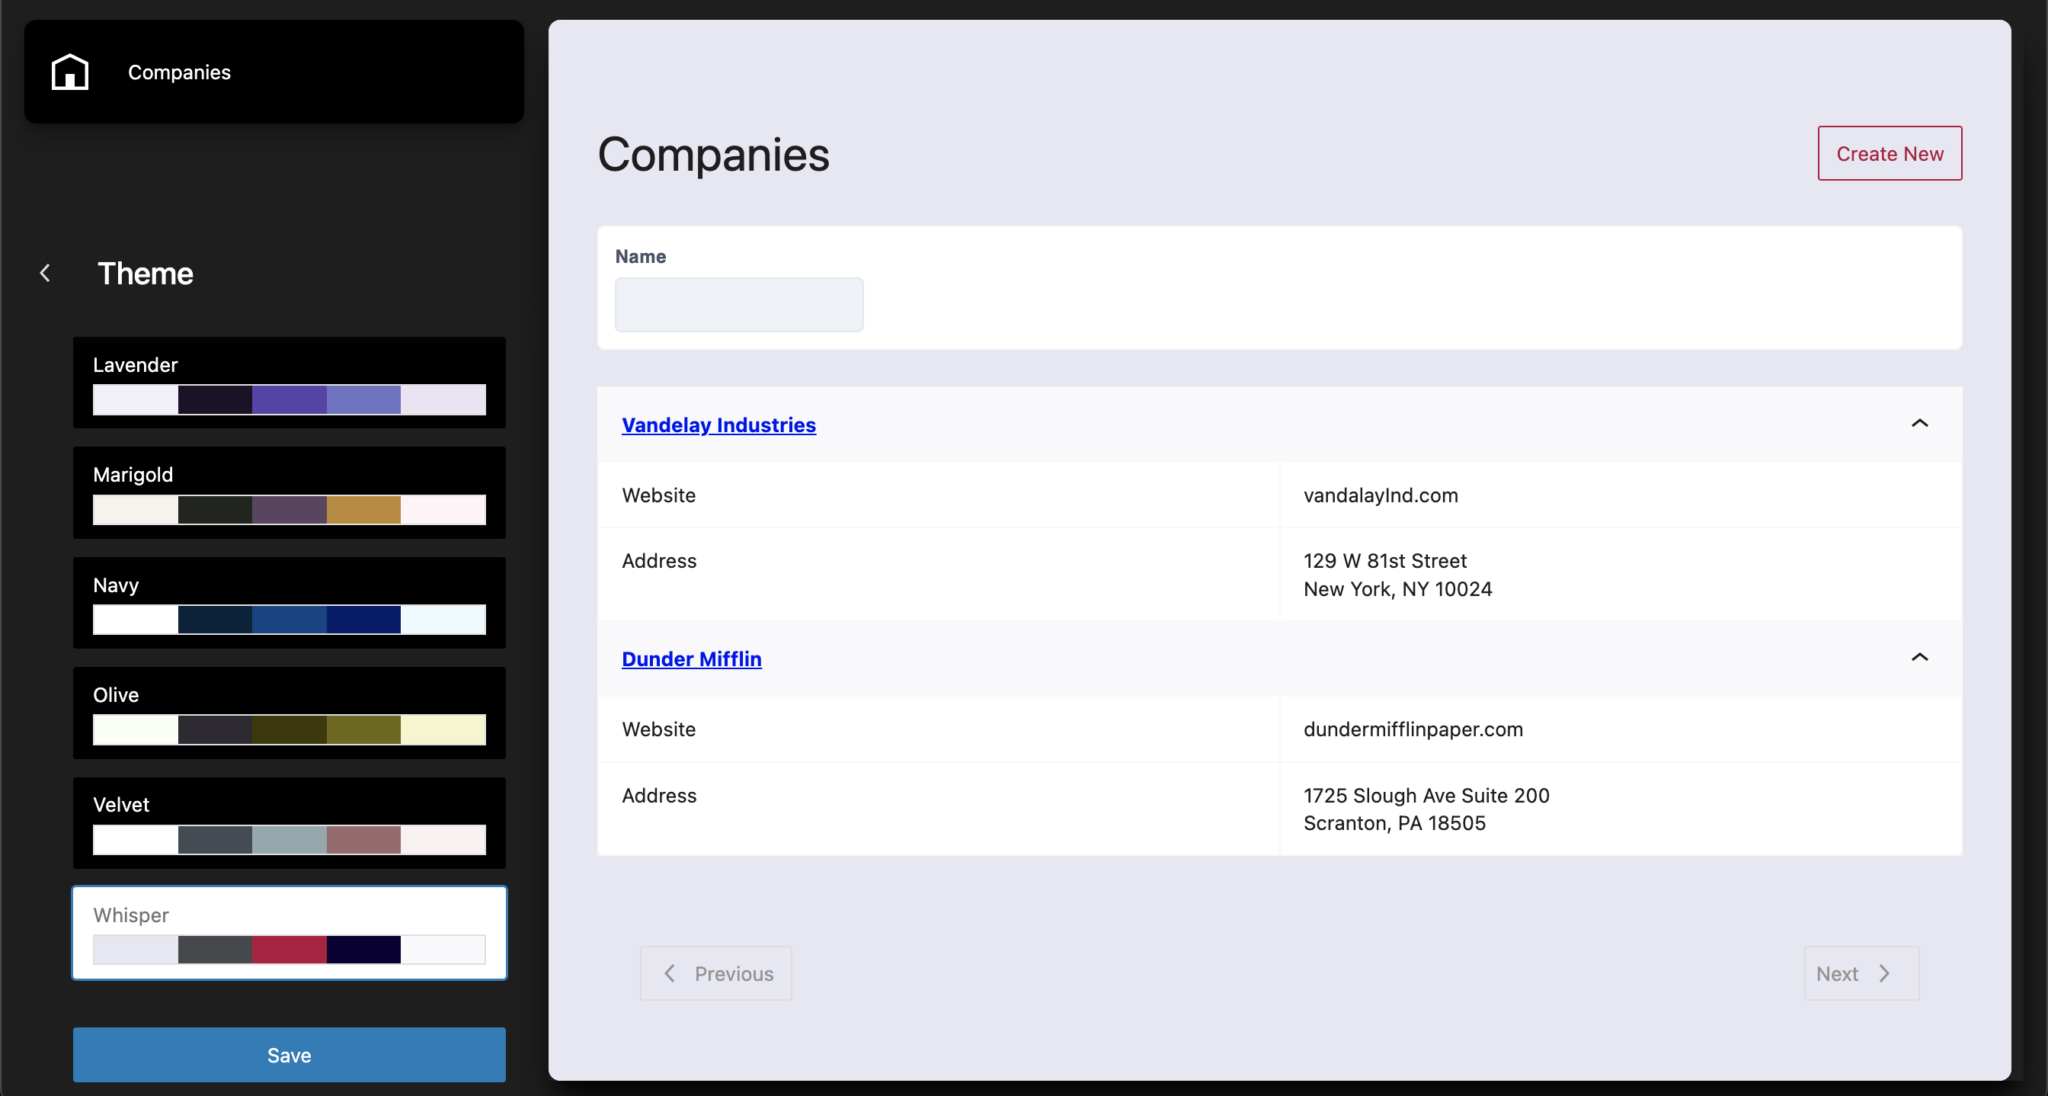
Task: Open the Dunder Mifflin link
Action: pos(691,659)
